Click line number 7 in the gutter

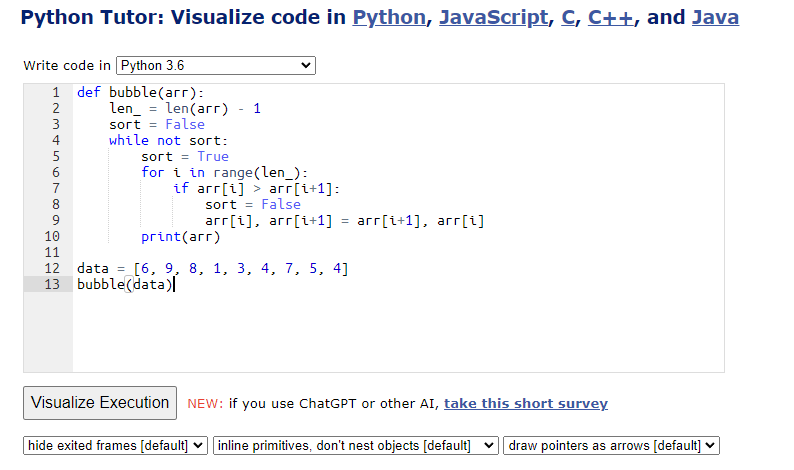point(56,188)
